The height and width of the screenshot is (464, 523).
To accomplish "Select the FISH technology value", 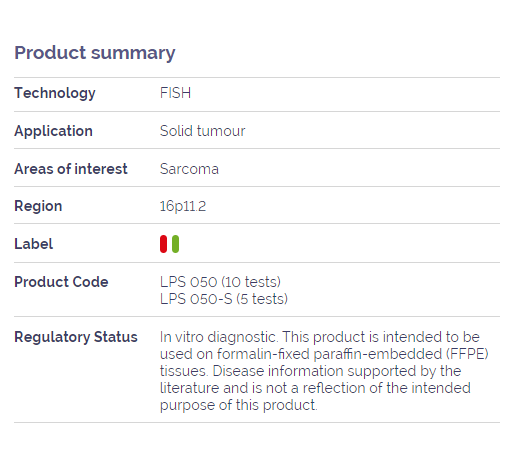I will 175,93.
